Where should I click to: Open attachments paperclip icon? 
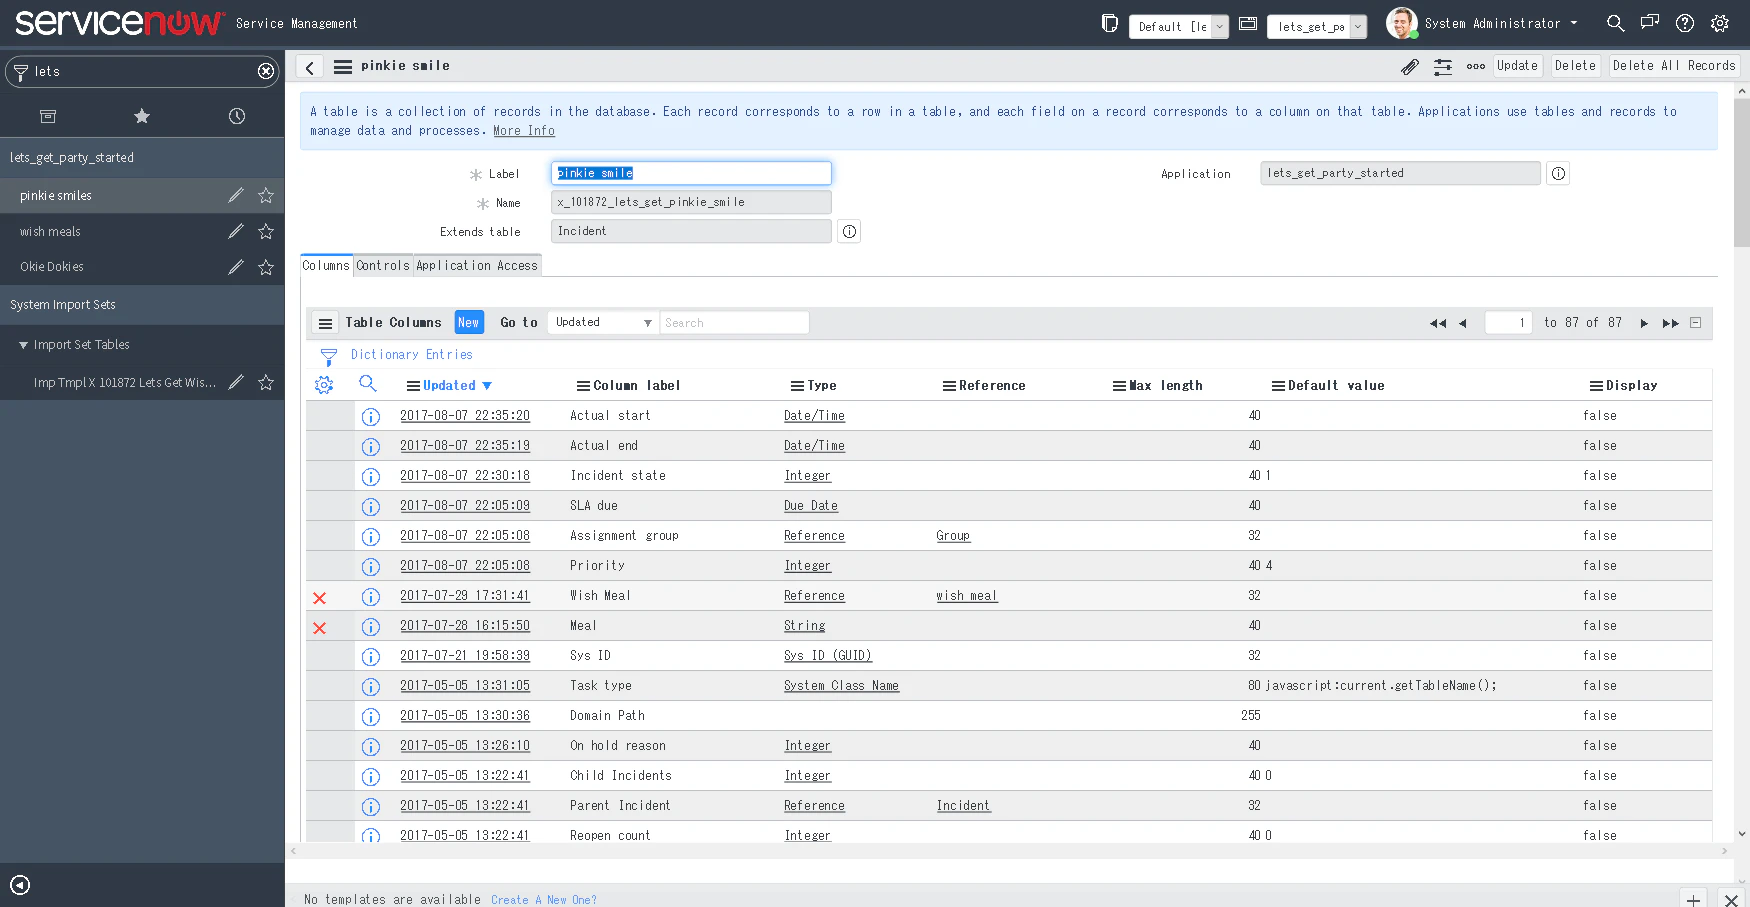tap(1410, 67)
